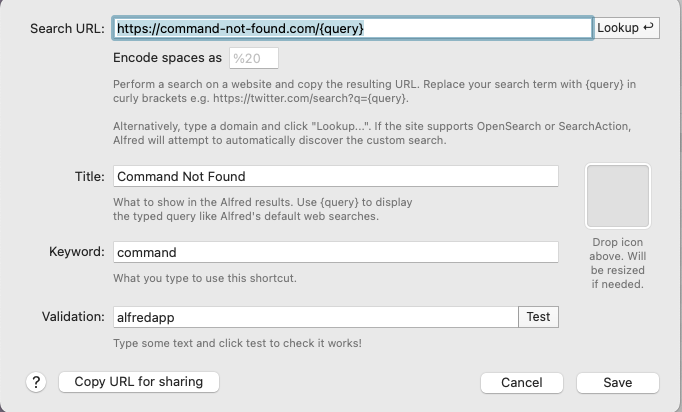Viewport: 682px width, 412px height.
Task: Click the 'Search URL:' label
Action: tap(67, 28)
